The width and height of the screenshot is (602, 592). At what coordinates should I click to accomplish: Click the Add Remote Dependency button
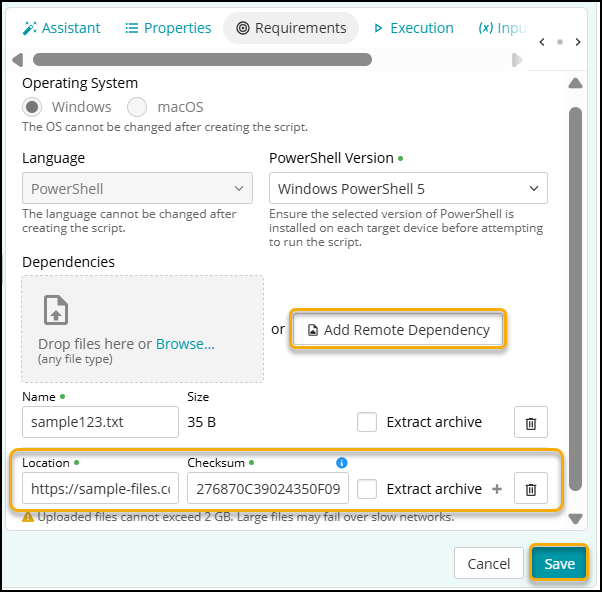[x=398, y=329]
